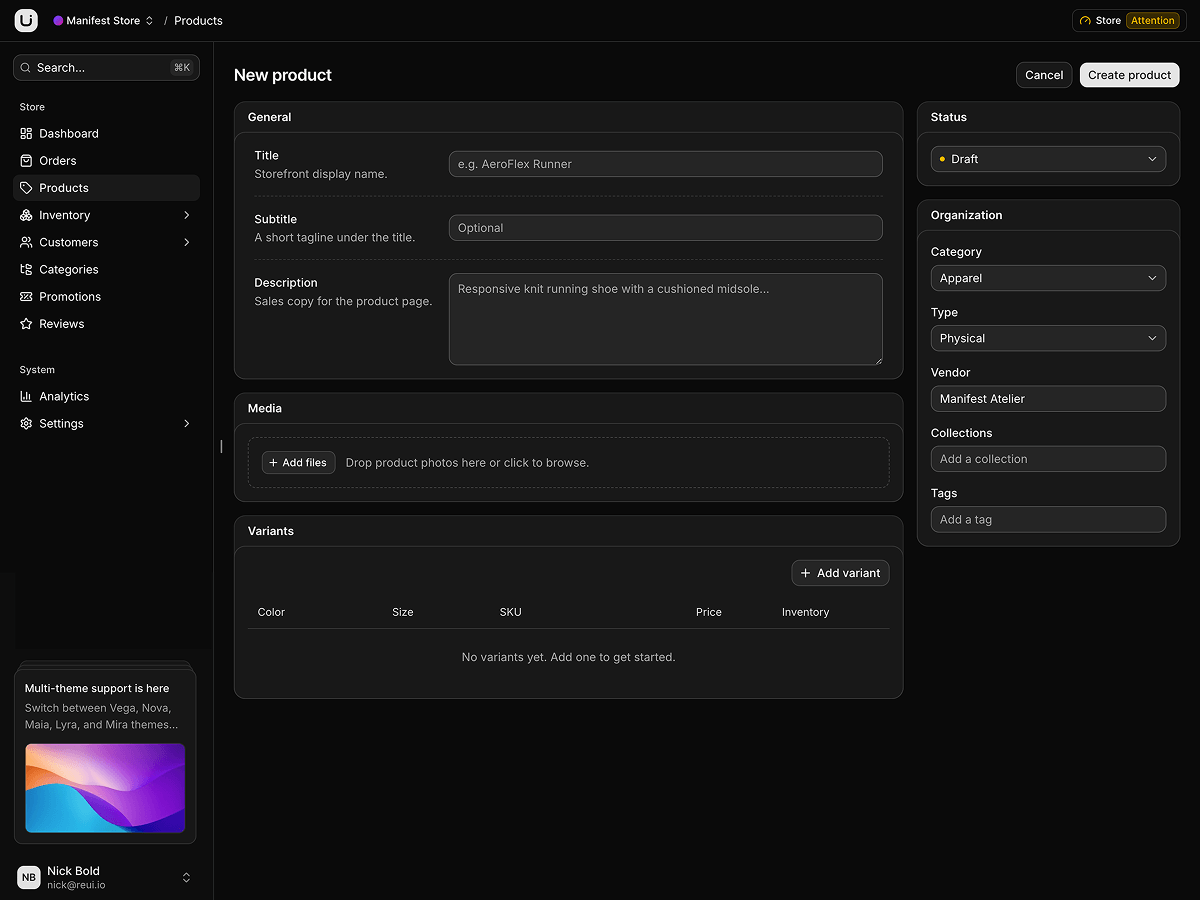Click the Reviews star icon in sidebar
1200x900 pixels.
[26, 324]
